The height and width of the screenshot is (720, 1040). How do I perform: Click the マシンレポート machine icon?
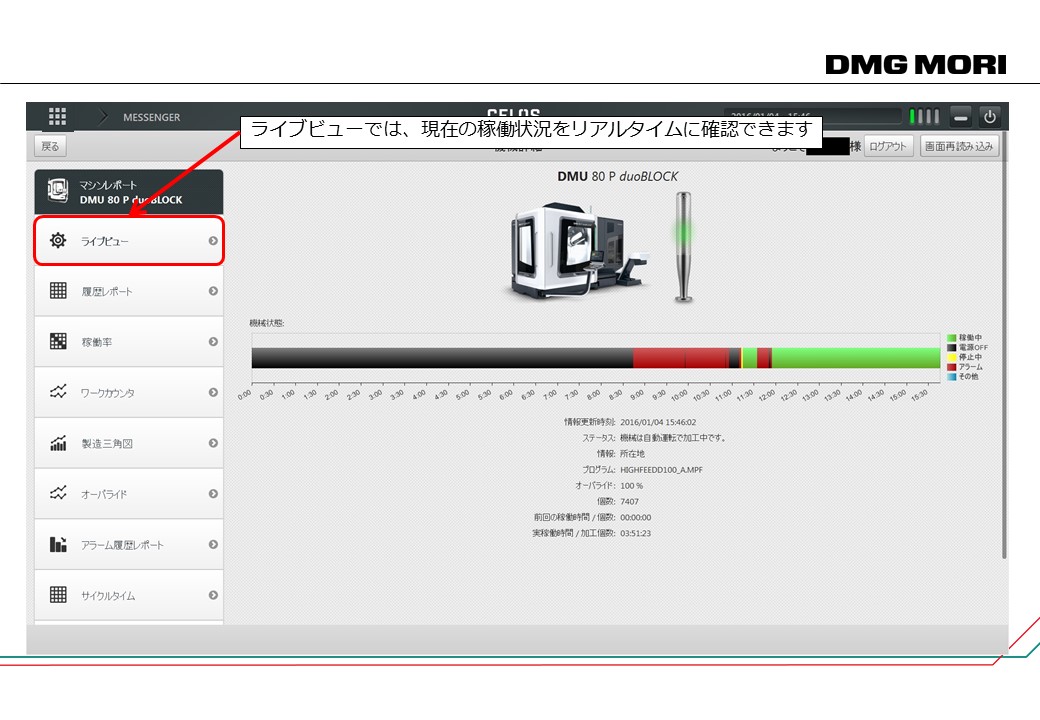pyautogui.click(x=58, y=190)
